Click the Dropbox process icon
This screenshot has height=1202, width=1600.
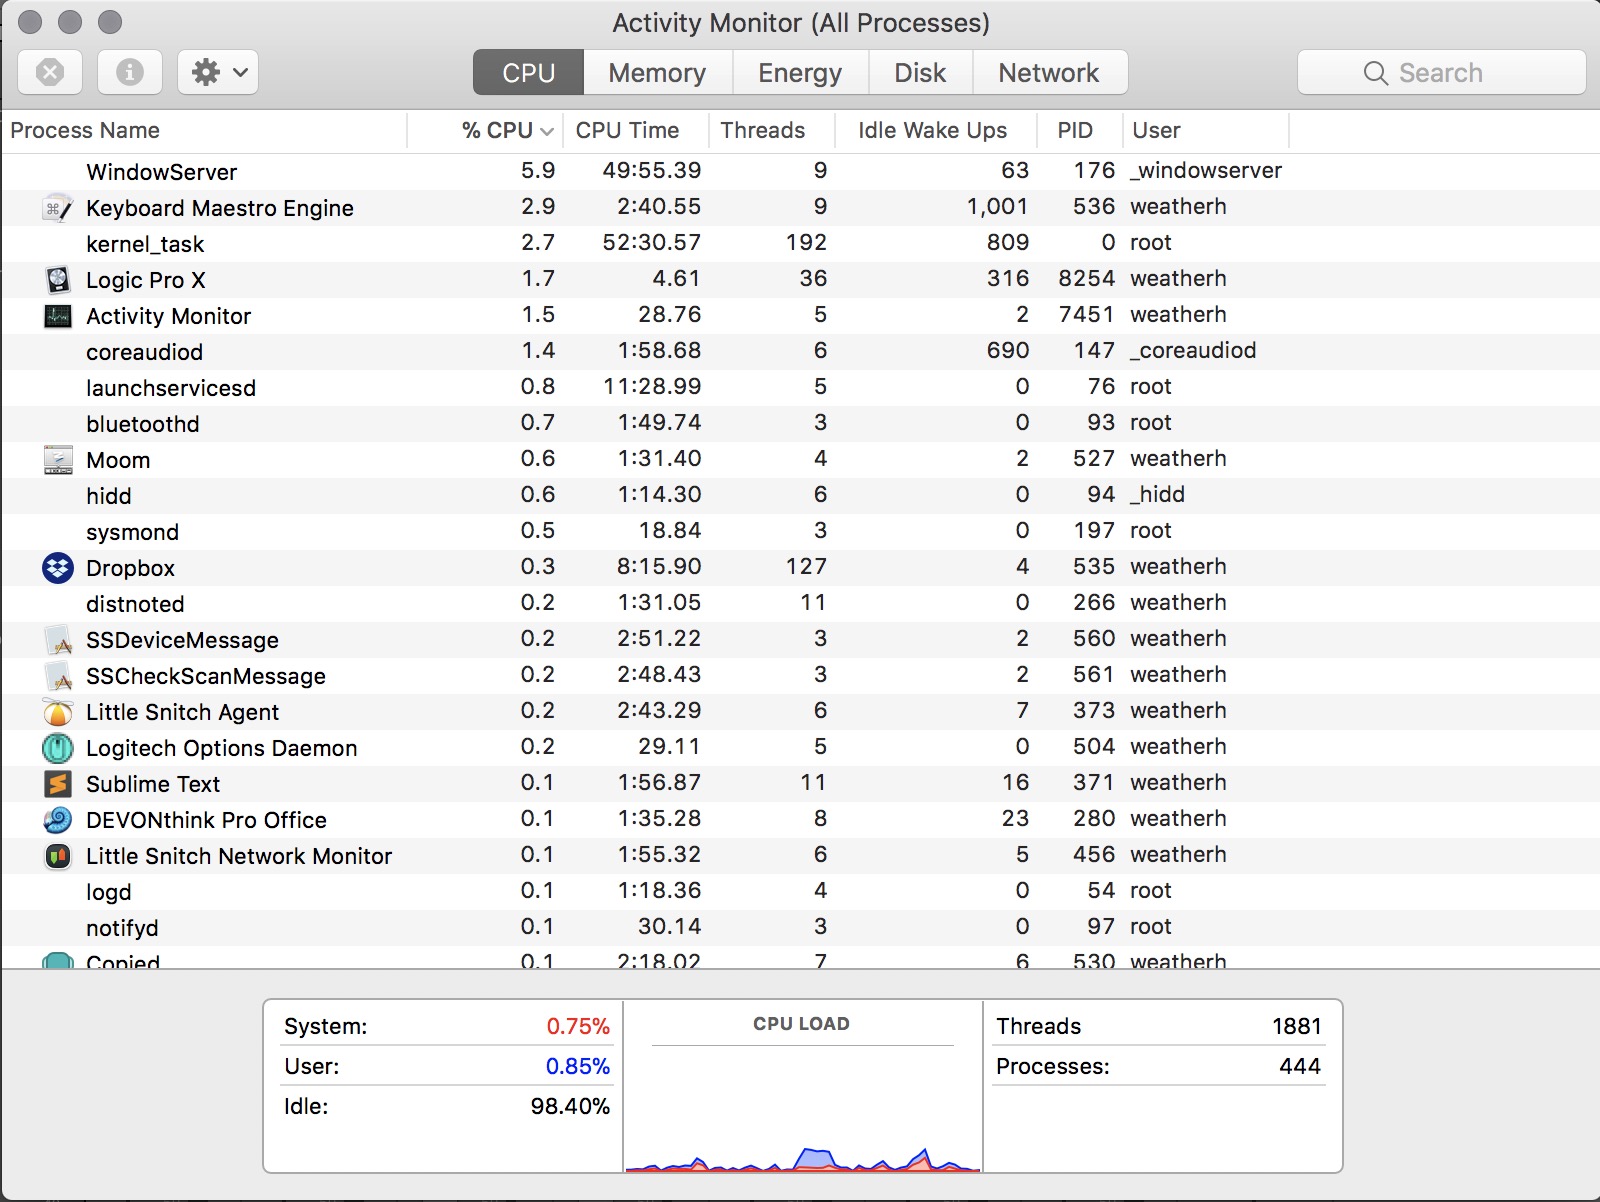(x=58, y=568)
